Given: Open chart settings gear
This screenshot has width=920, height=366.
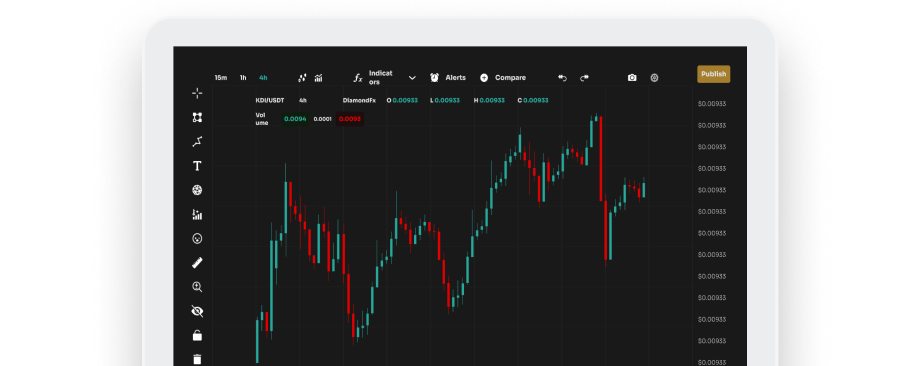Looking at the screenshot, I should [655, 77].
